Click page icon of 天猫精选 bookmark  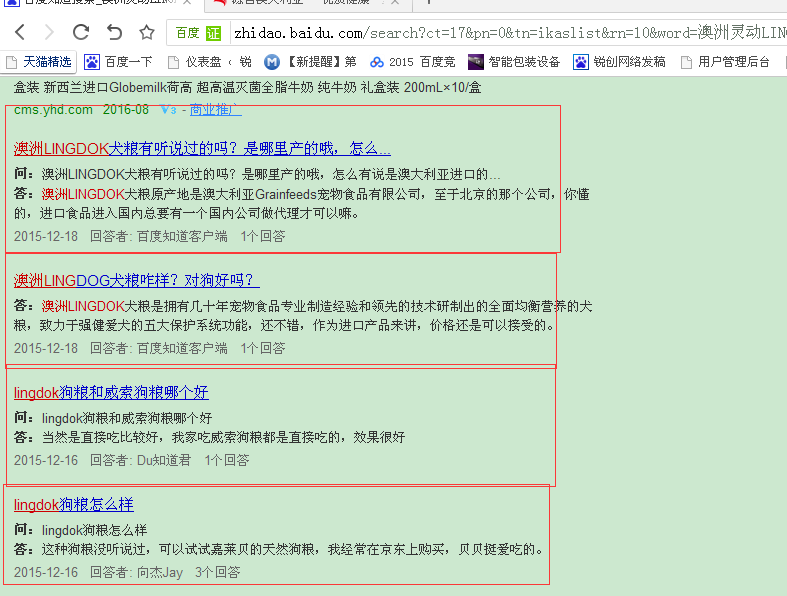(x=11, y=62)
